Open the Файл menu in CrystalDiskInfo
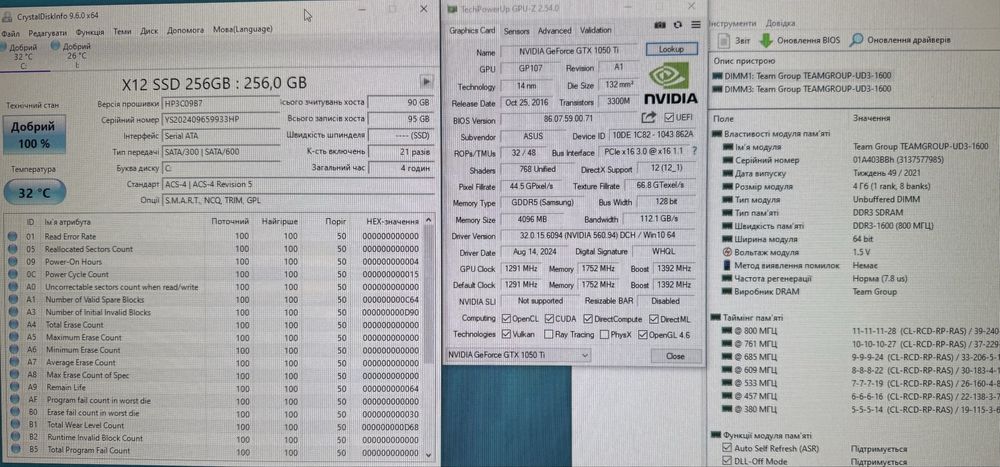 [10, 33]
